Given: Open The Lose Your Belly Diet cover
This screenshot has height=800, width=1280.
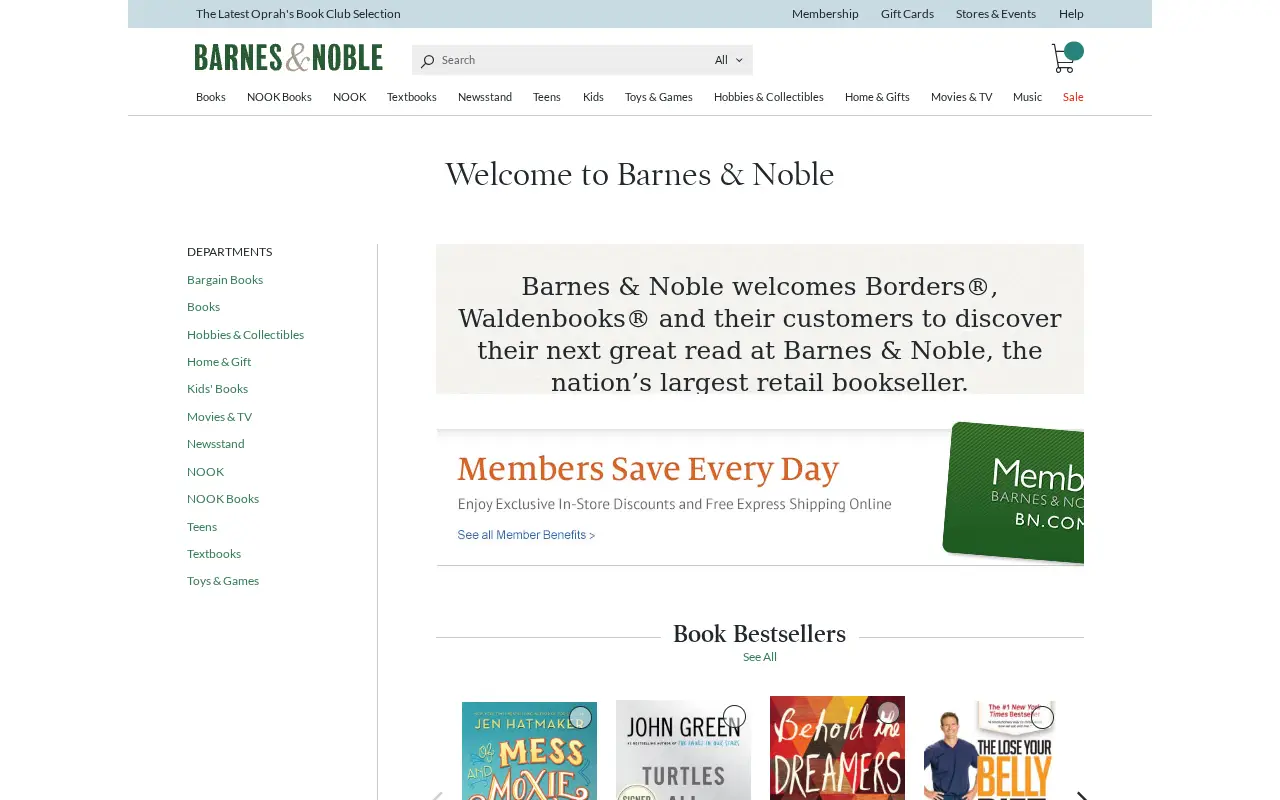Looking at the screenshot, I should tap(989, 750).
